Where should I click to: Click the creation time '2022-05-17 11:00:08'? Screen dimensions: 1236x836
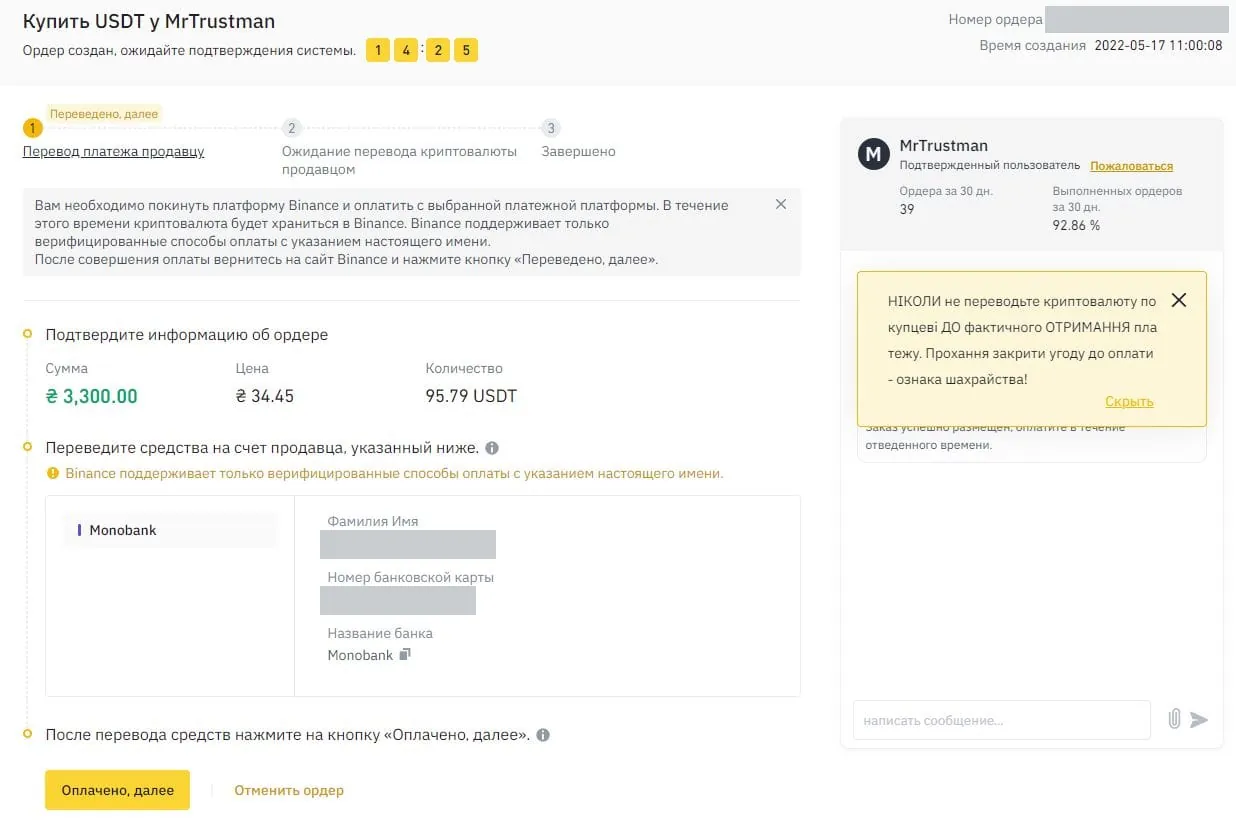[1158, 45]
